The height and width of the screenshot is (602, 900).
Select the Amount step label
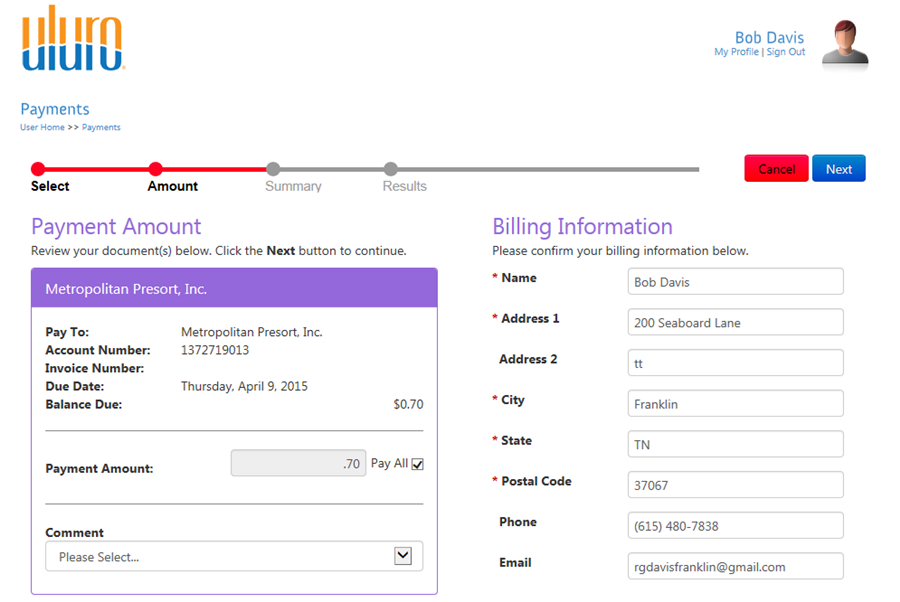click(x=172, y=186)
